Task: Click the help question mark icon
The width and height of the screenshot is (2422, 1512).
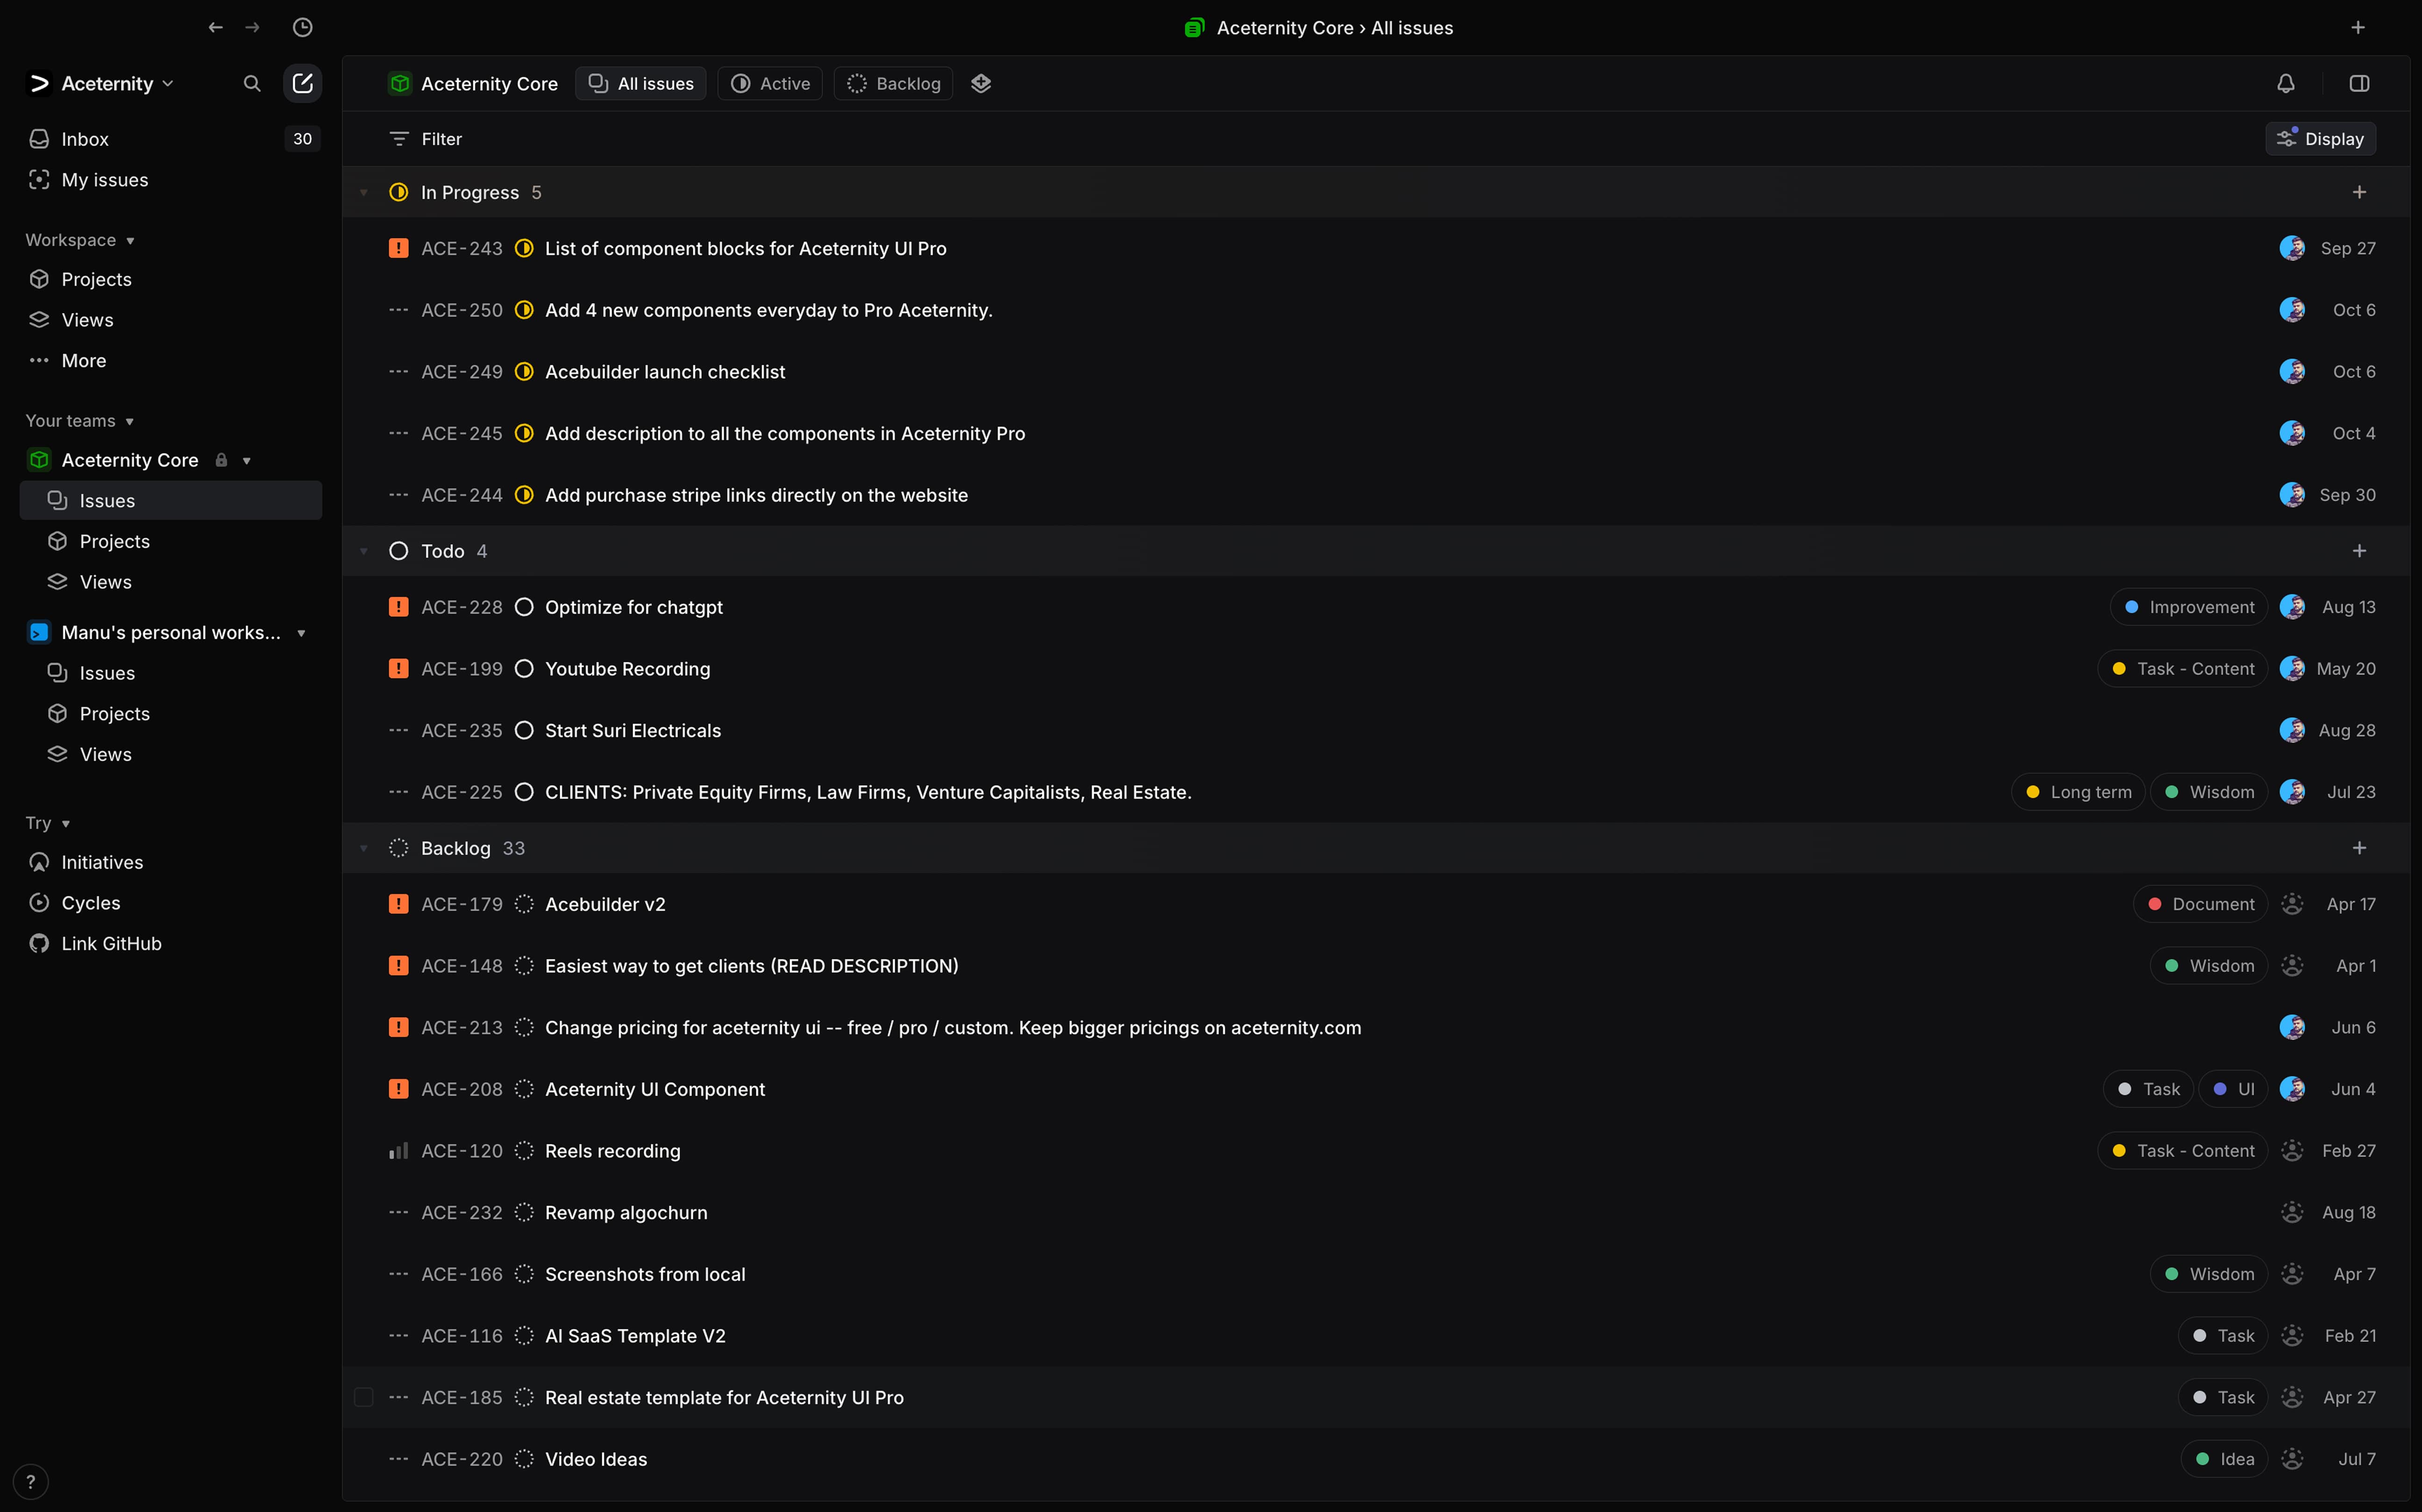Action: 31,1481
